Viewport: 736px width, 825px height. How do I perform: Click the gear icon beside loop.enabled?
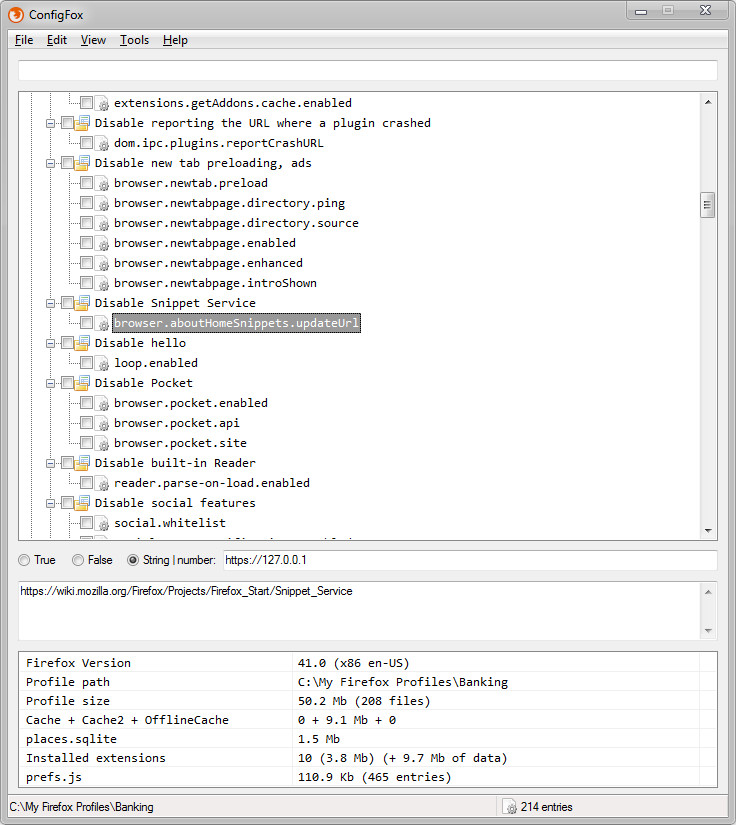coord(103,364)
